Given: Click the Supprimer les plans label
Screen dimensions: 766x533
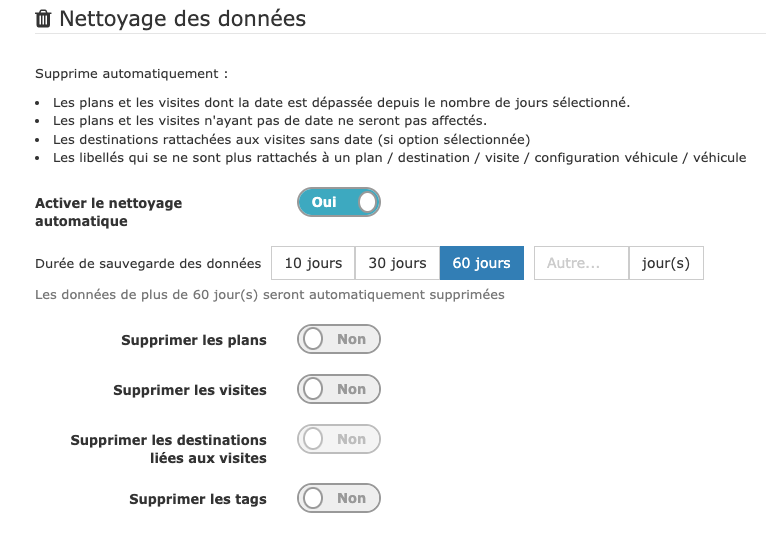Looking at the screenshot, I should pos(194,340).
